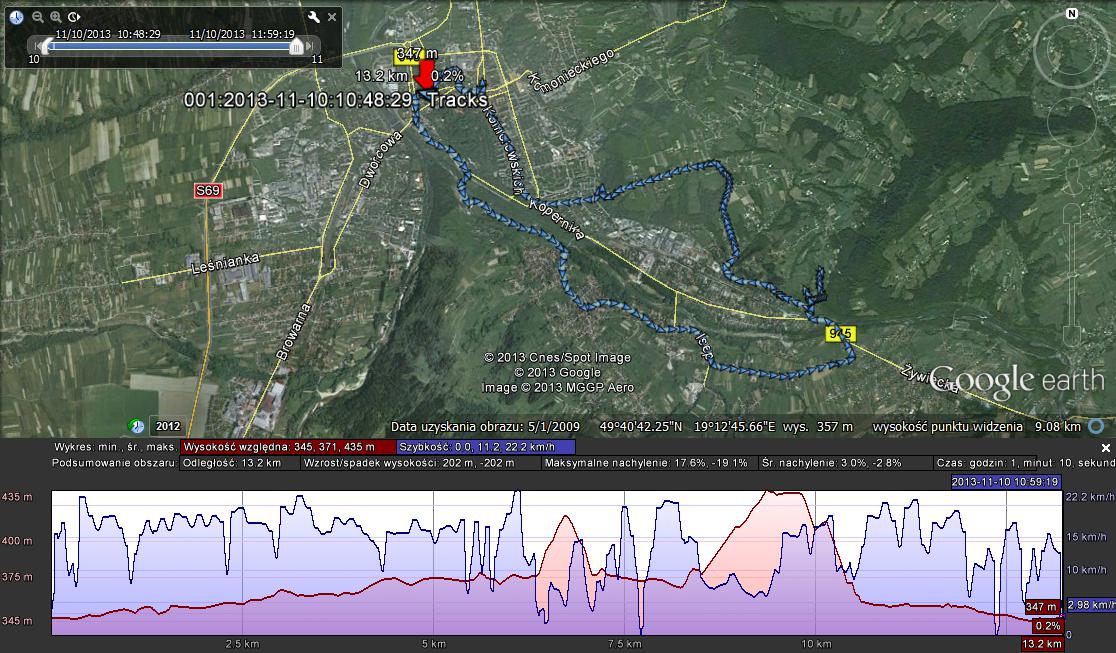Zoom out the time slider range
The image size is (1116, 653).
click(x=38, y=17)
